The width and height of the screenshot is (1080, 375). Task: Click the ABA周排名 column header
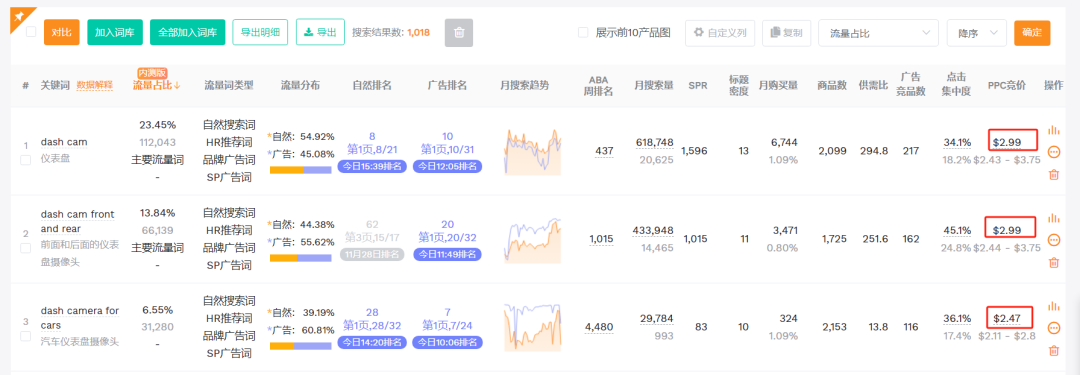tap(599, 85)
